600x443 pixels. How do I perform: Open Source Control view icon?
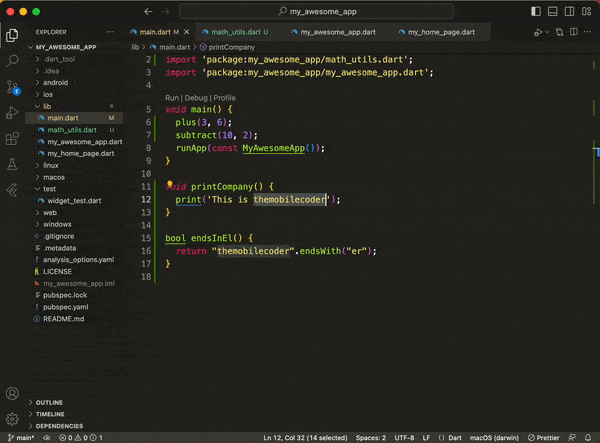[x=12, y=87]
